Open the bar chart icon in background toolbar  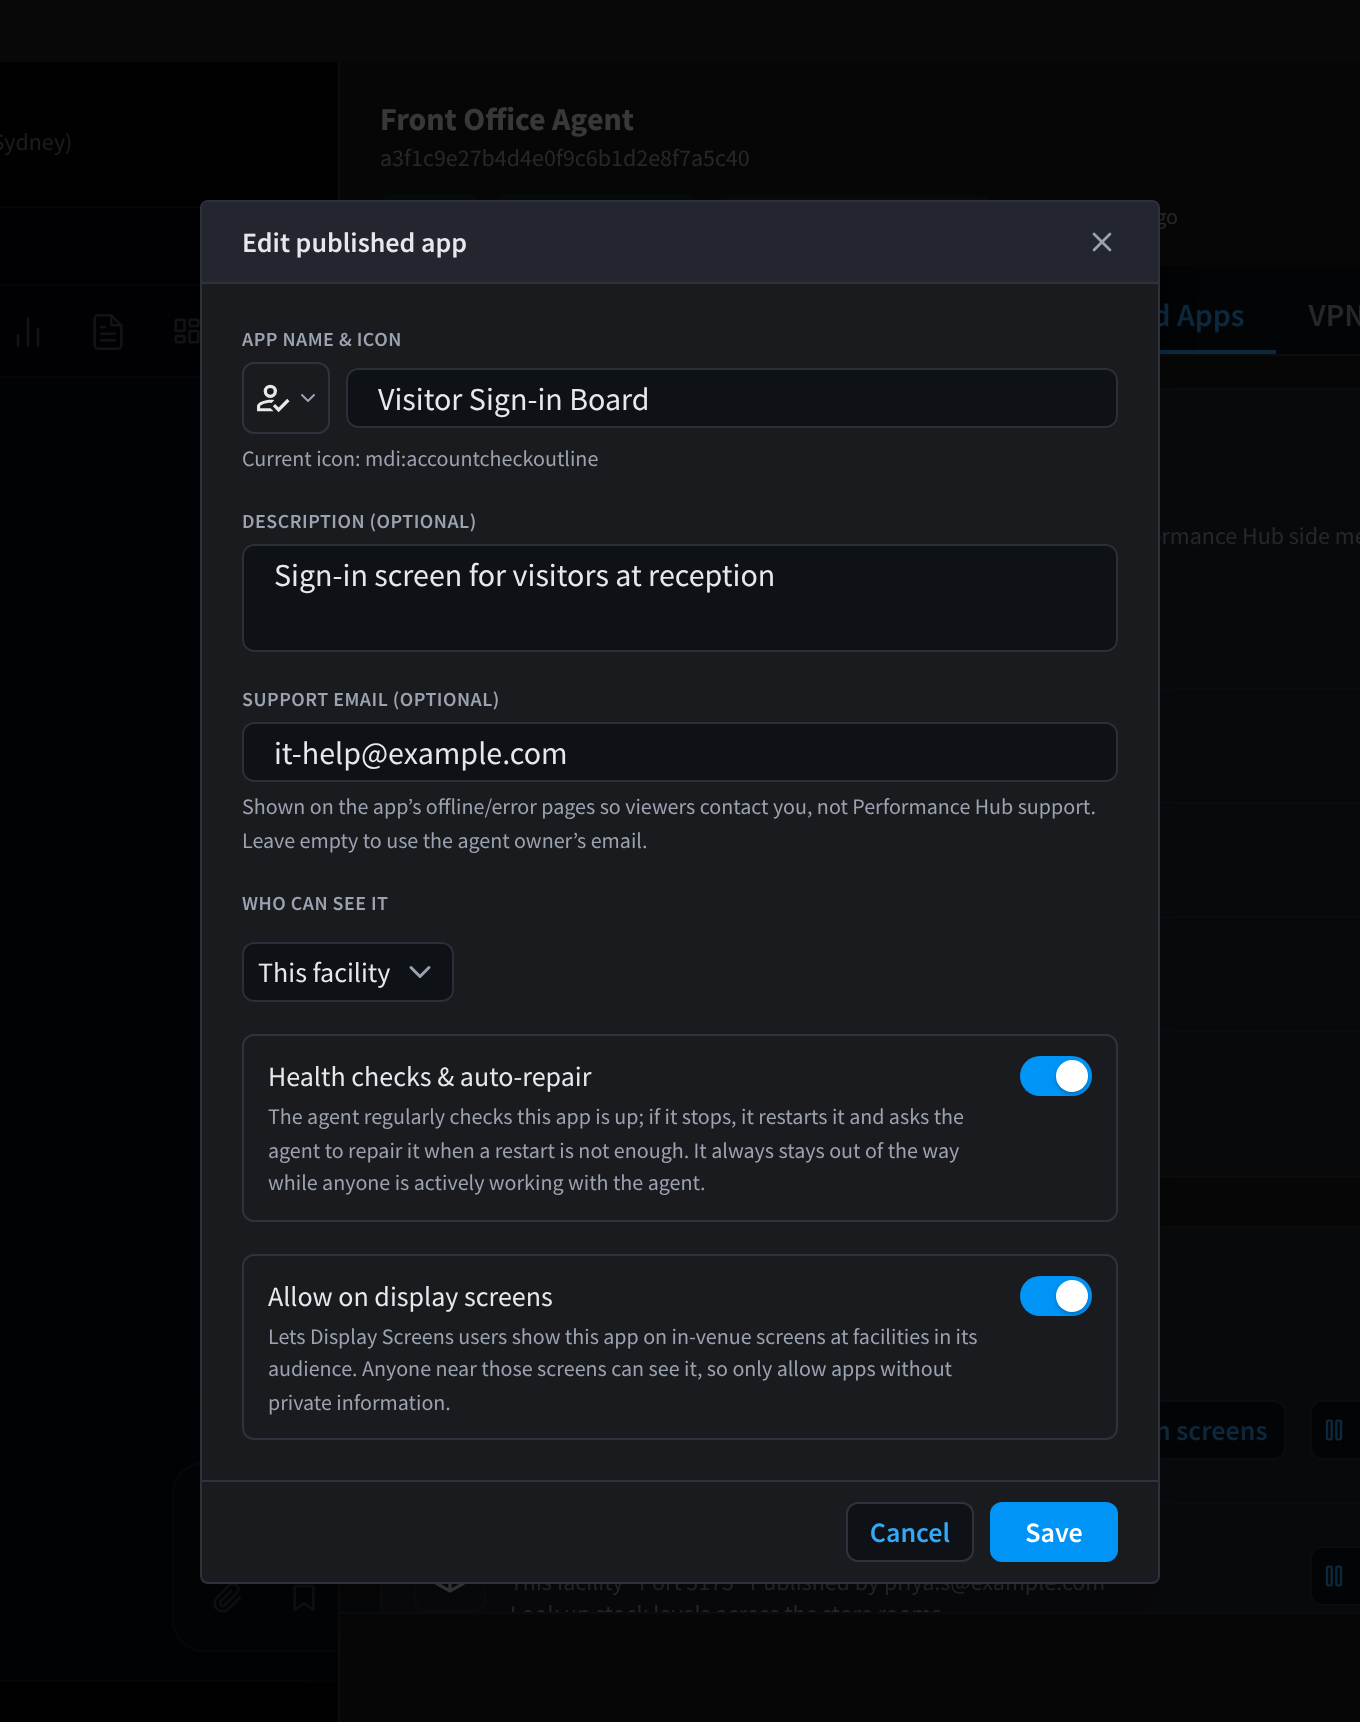coord(28,332)
